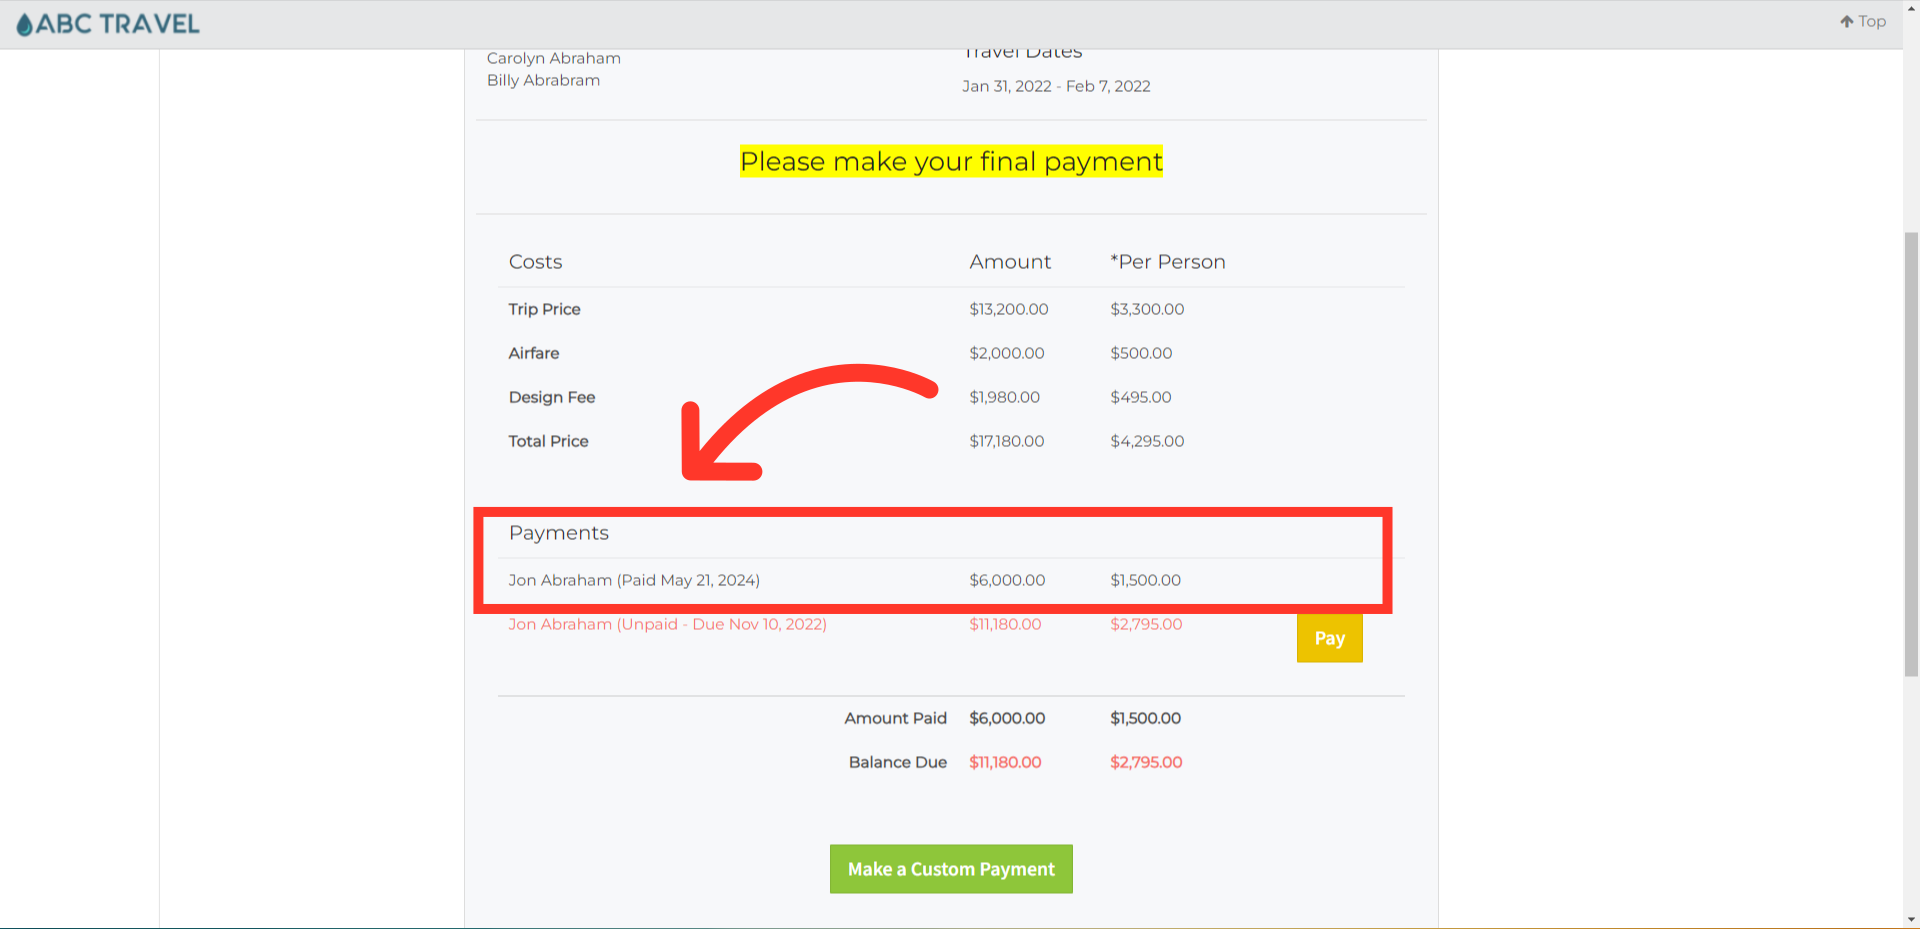Viewport: 1920px width, 929px height.
Task: Click the scrollbar up arrow
Action: (x=1911, y=7)
